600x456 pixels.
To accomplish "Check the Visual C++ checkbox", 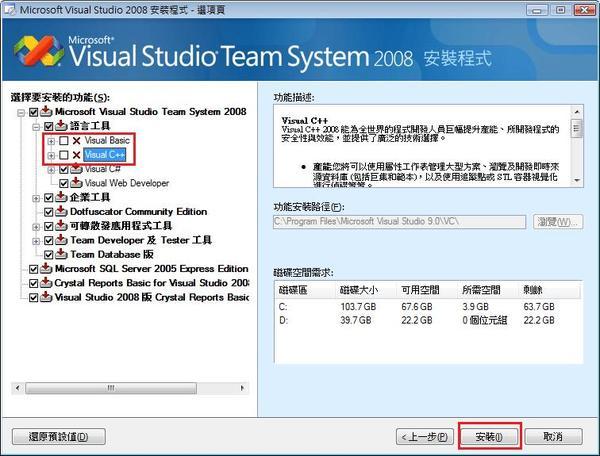I will point(64,155).
